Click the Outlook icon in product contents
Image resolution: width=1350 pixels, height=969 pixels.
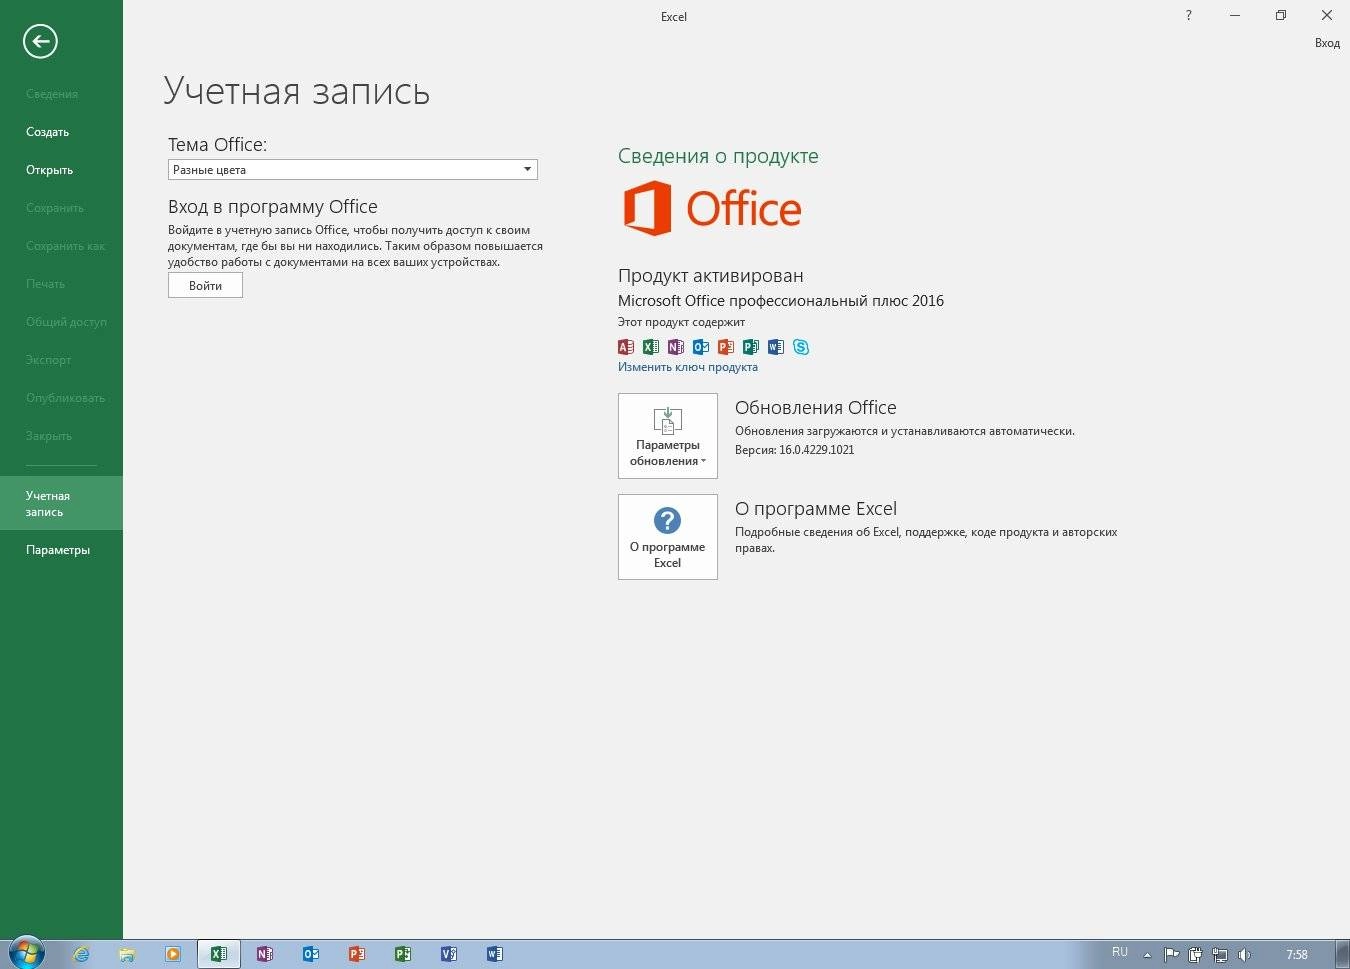pyautogui.click(x=701, y=347)
